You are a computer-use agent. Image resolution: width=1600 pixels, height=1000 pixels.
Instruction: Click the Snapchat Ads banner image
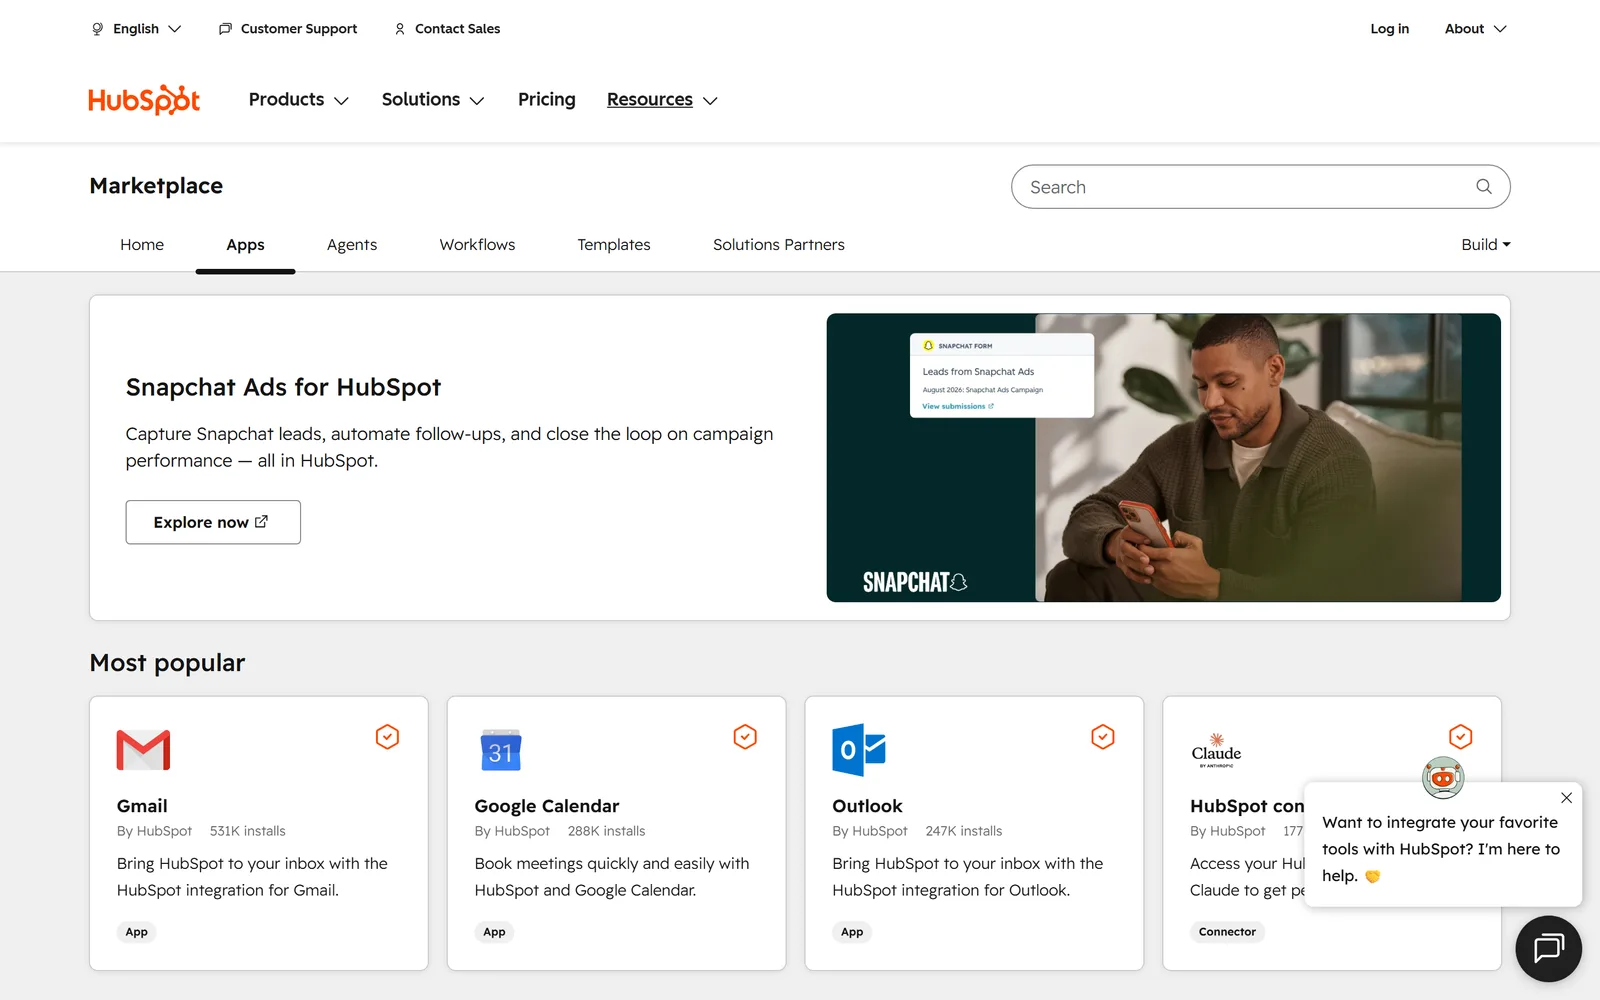click(1163, 458)
